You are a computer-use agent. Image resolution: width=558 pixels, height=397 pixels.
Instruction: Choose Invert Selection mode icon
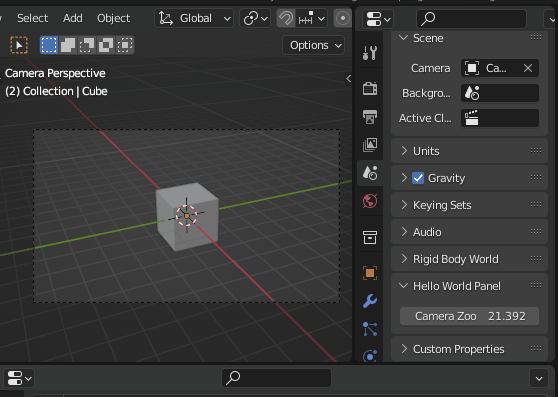[x=106, y=45]
